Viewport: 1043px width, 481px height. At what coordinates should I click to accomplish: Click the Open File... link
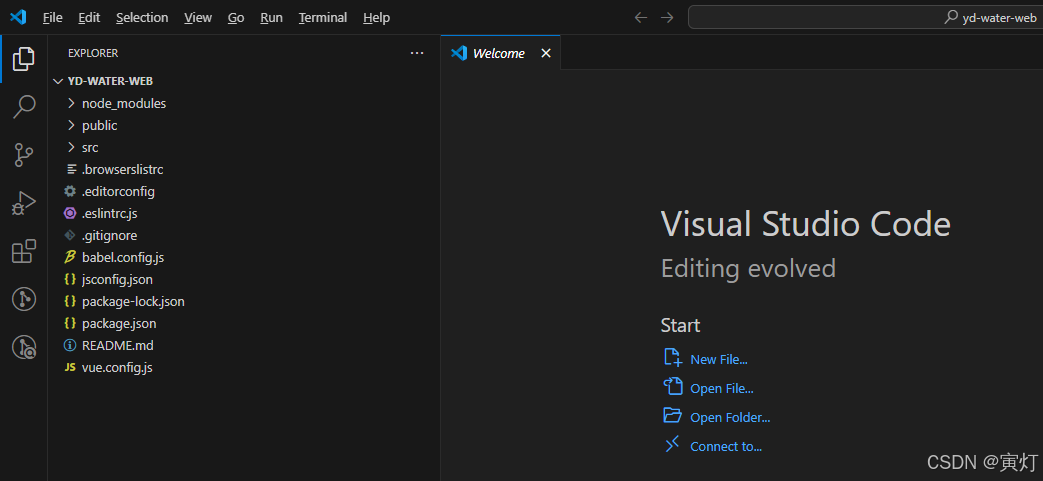722,389
